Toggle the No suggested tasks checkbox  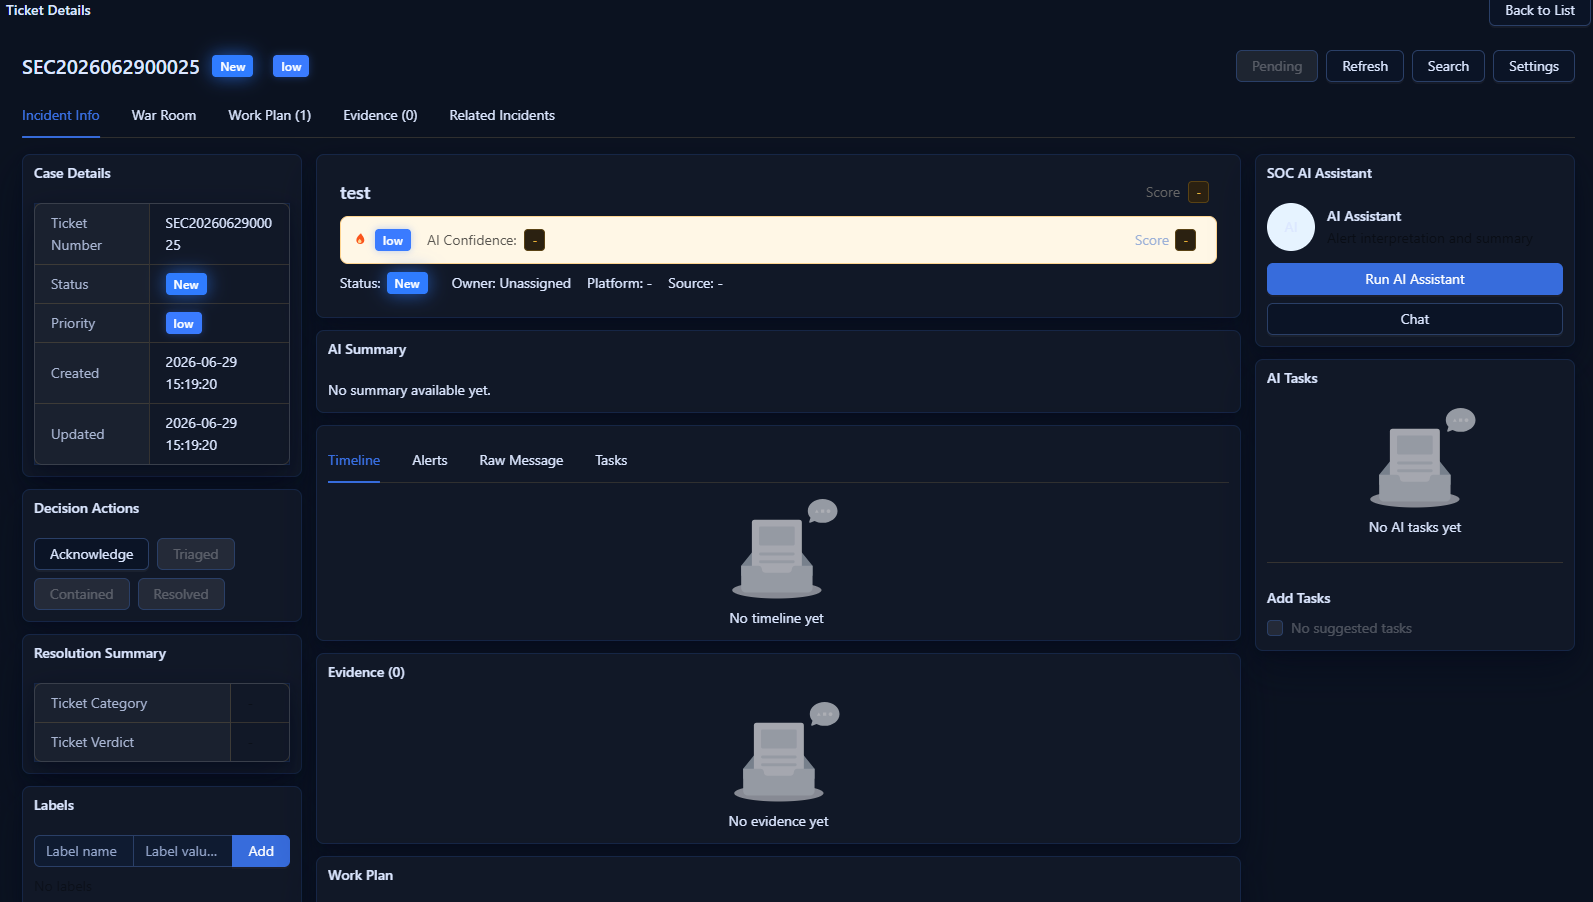(x=1275, y=628)
